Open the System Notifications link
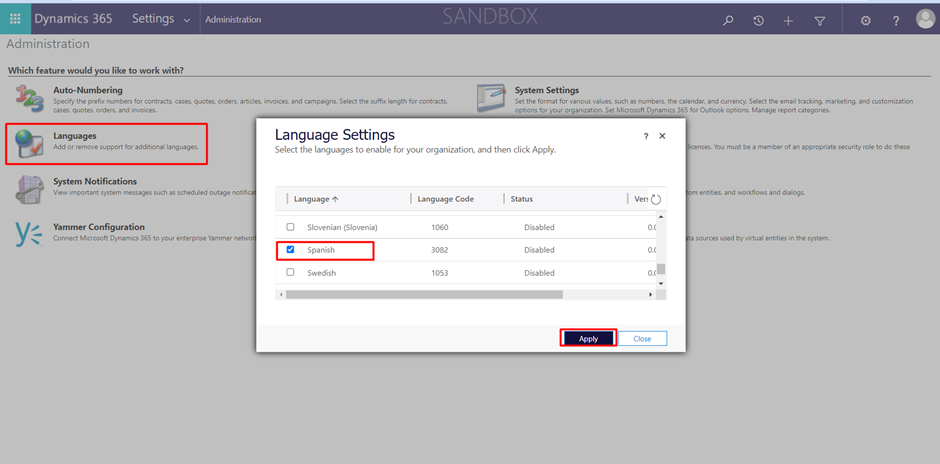Image resolution: width=940 pixels, height=464 pixels. click(95, 181)
